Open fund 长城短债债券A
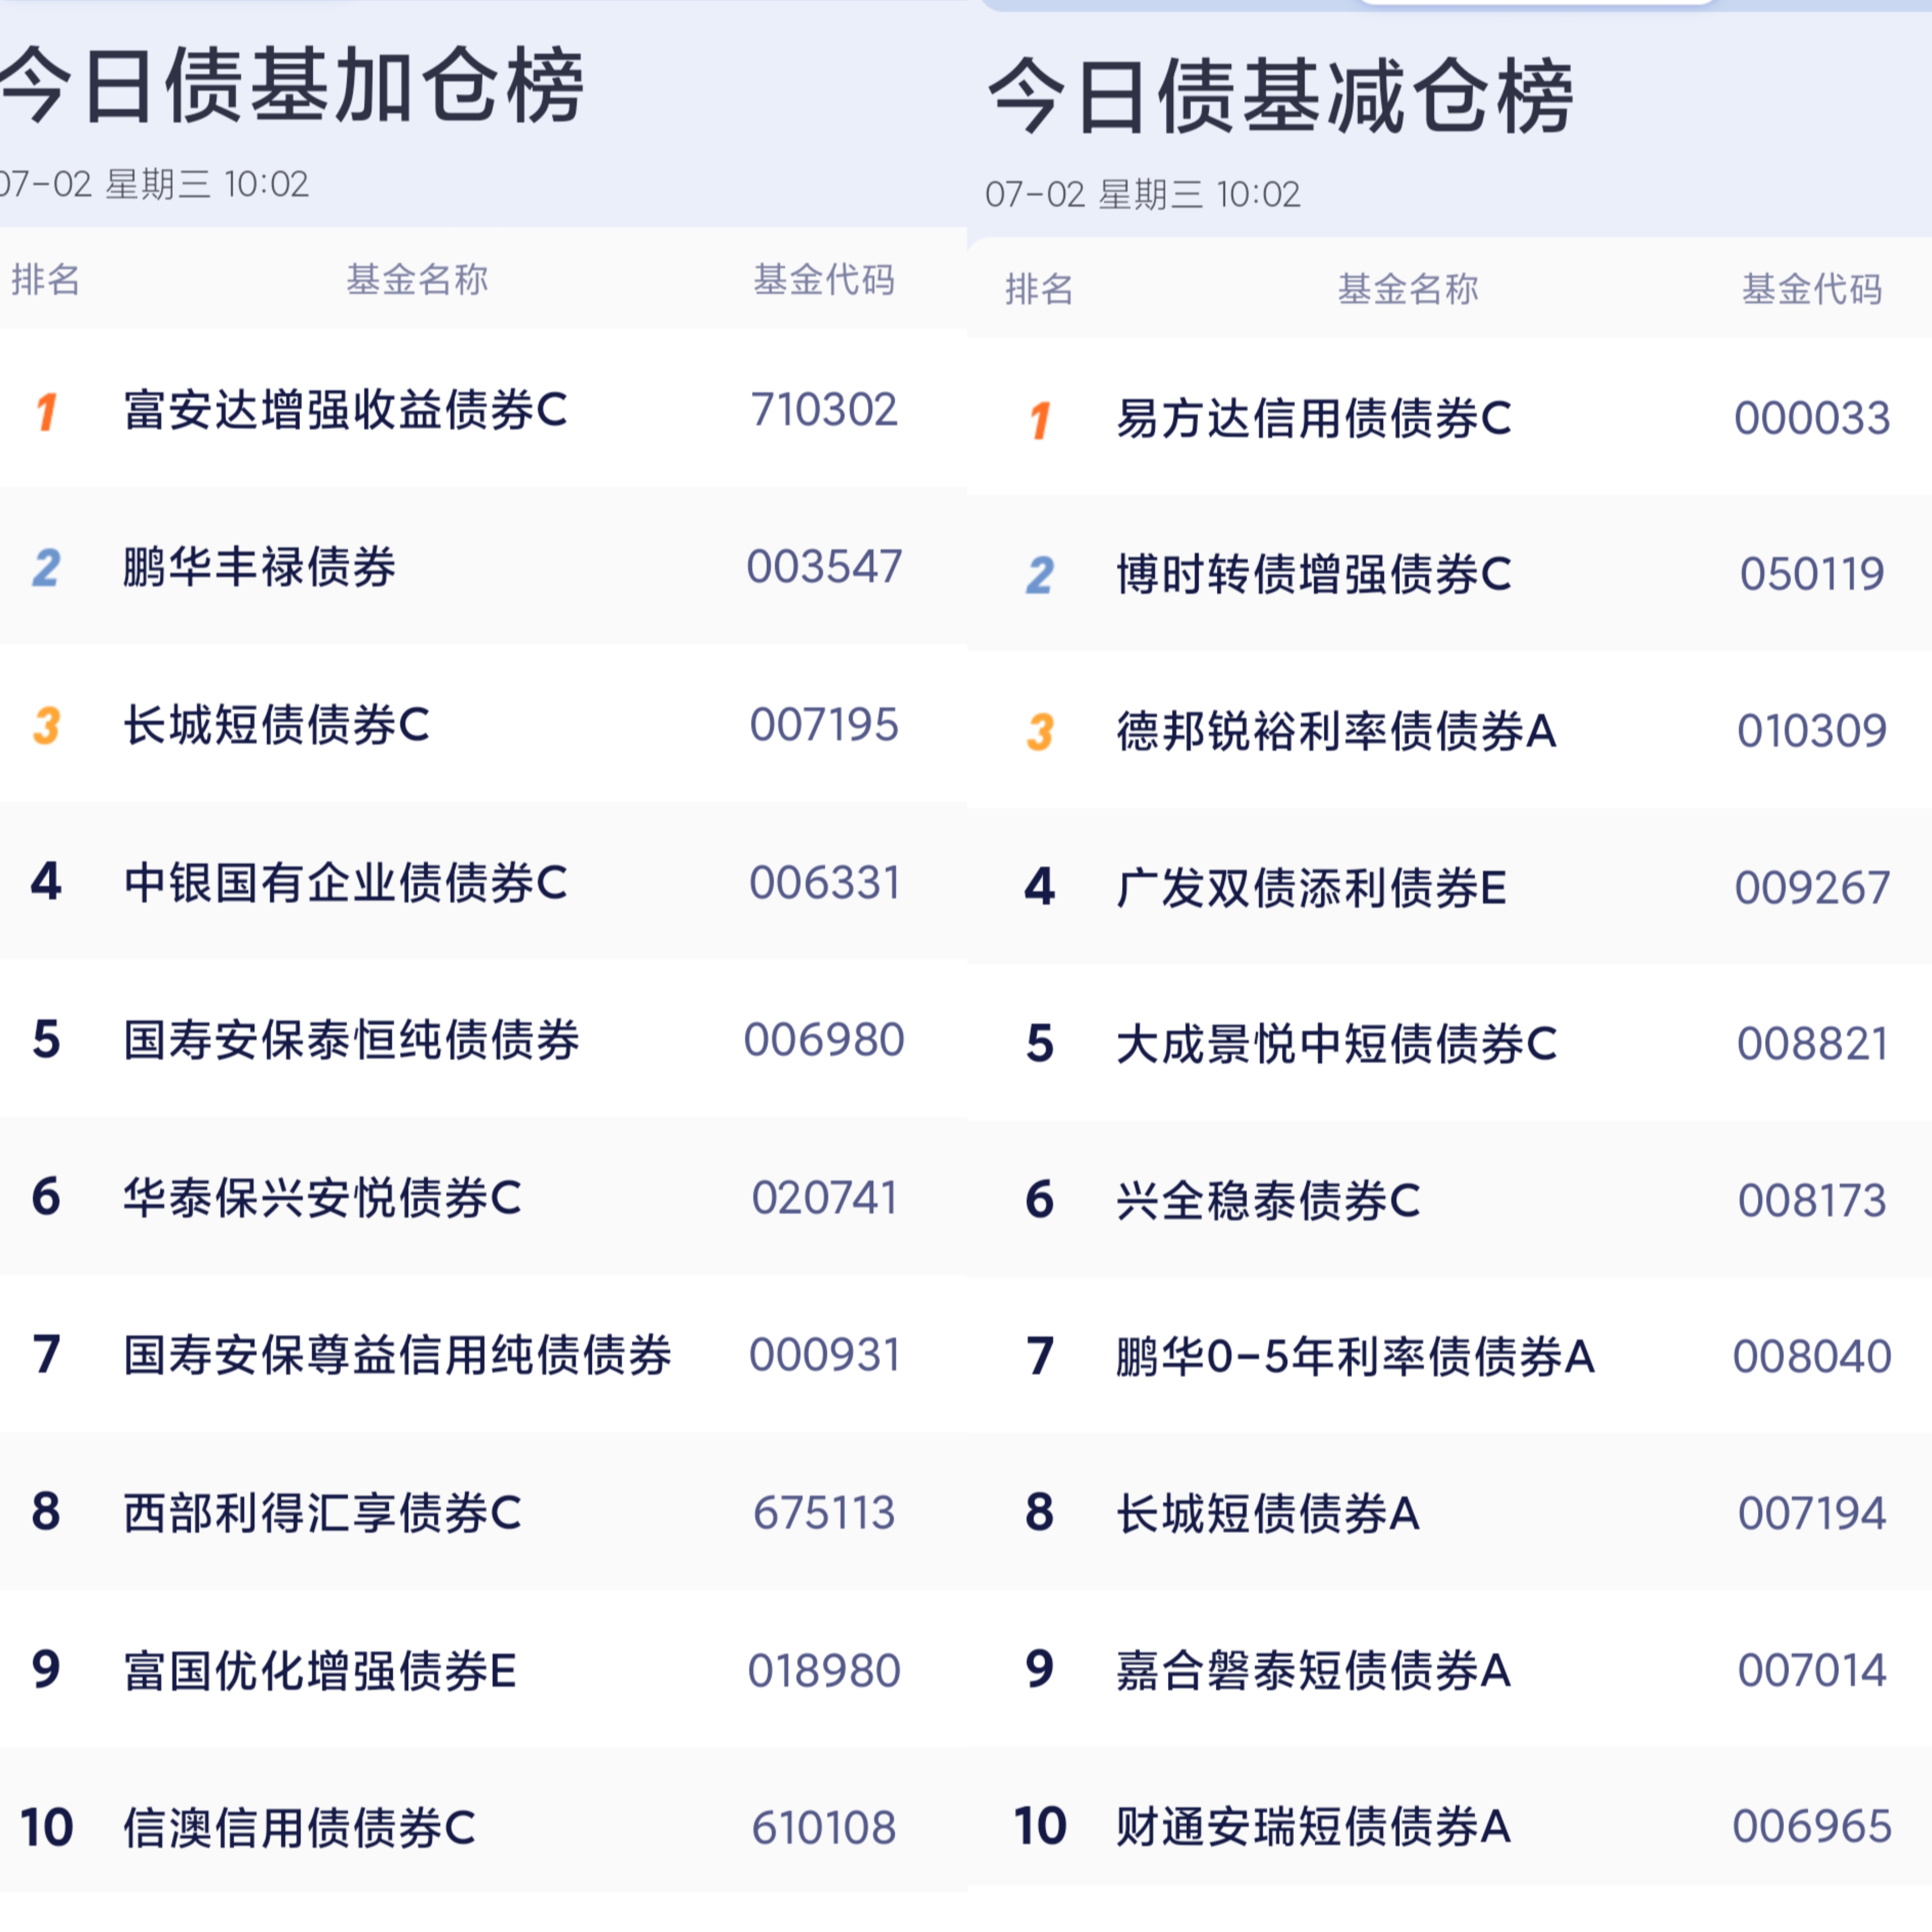The width and height of the screenshot is (1932, 1932). click(1268, 1513)
